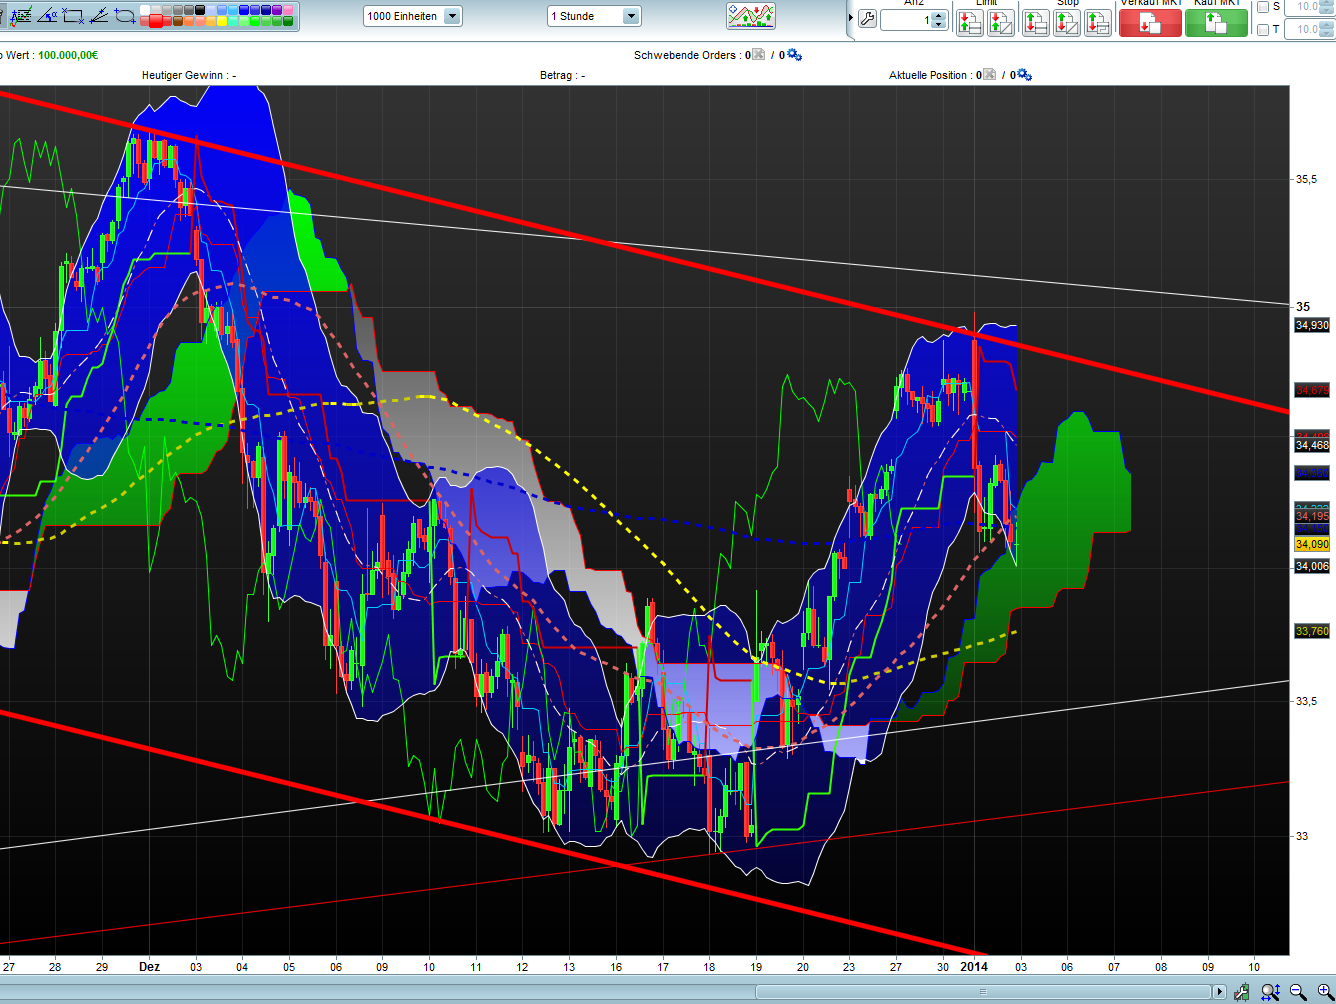
Task: Click the horizontal scrollbar right arrow
Action: coord(1219,992)
